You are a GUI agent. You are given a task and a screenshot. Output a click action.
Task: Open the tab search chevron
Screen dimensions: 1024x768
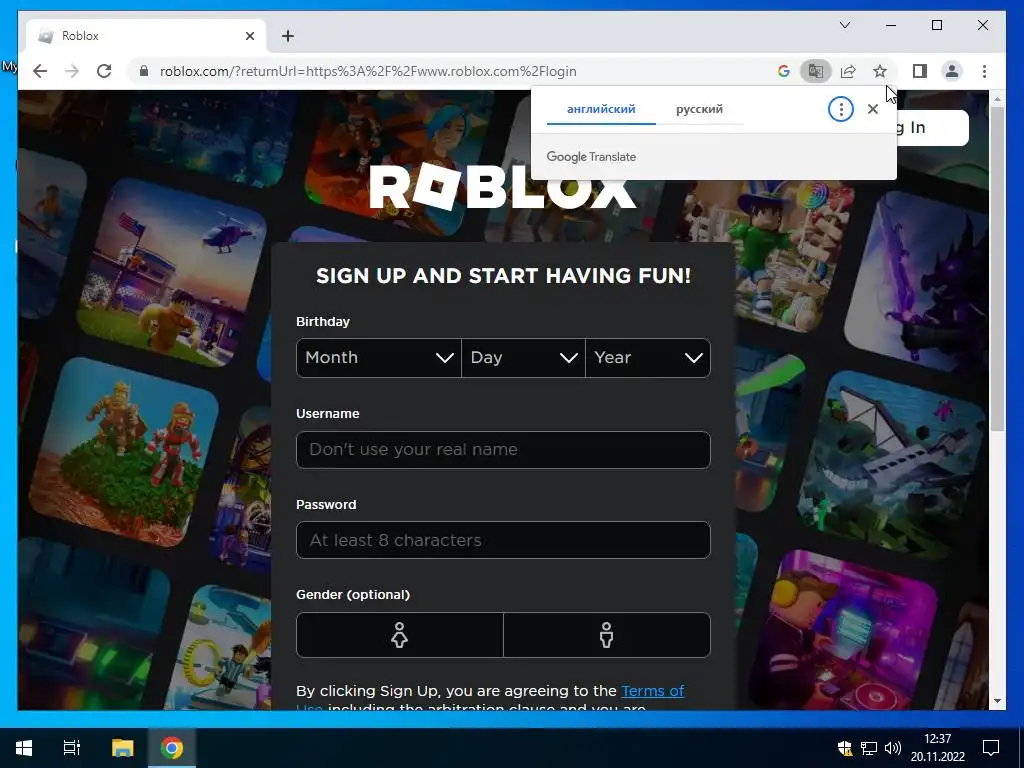(x=844, y=25)
